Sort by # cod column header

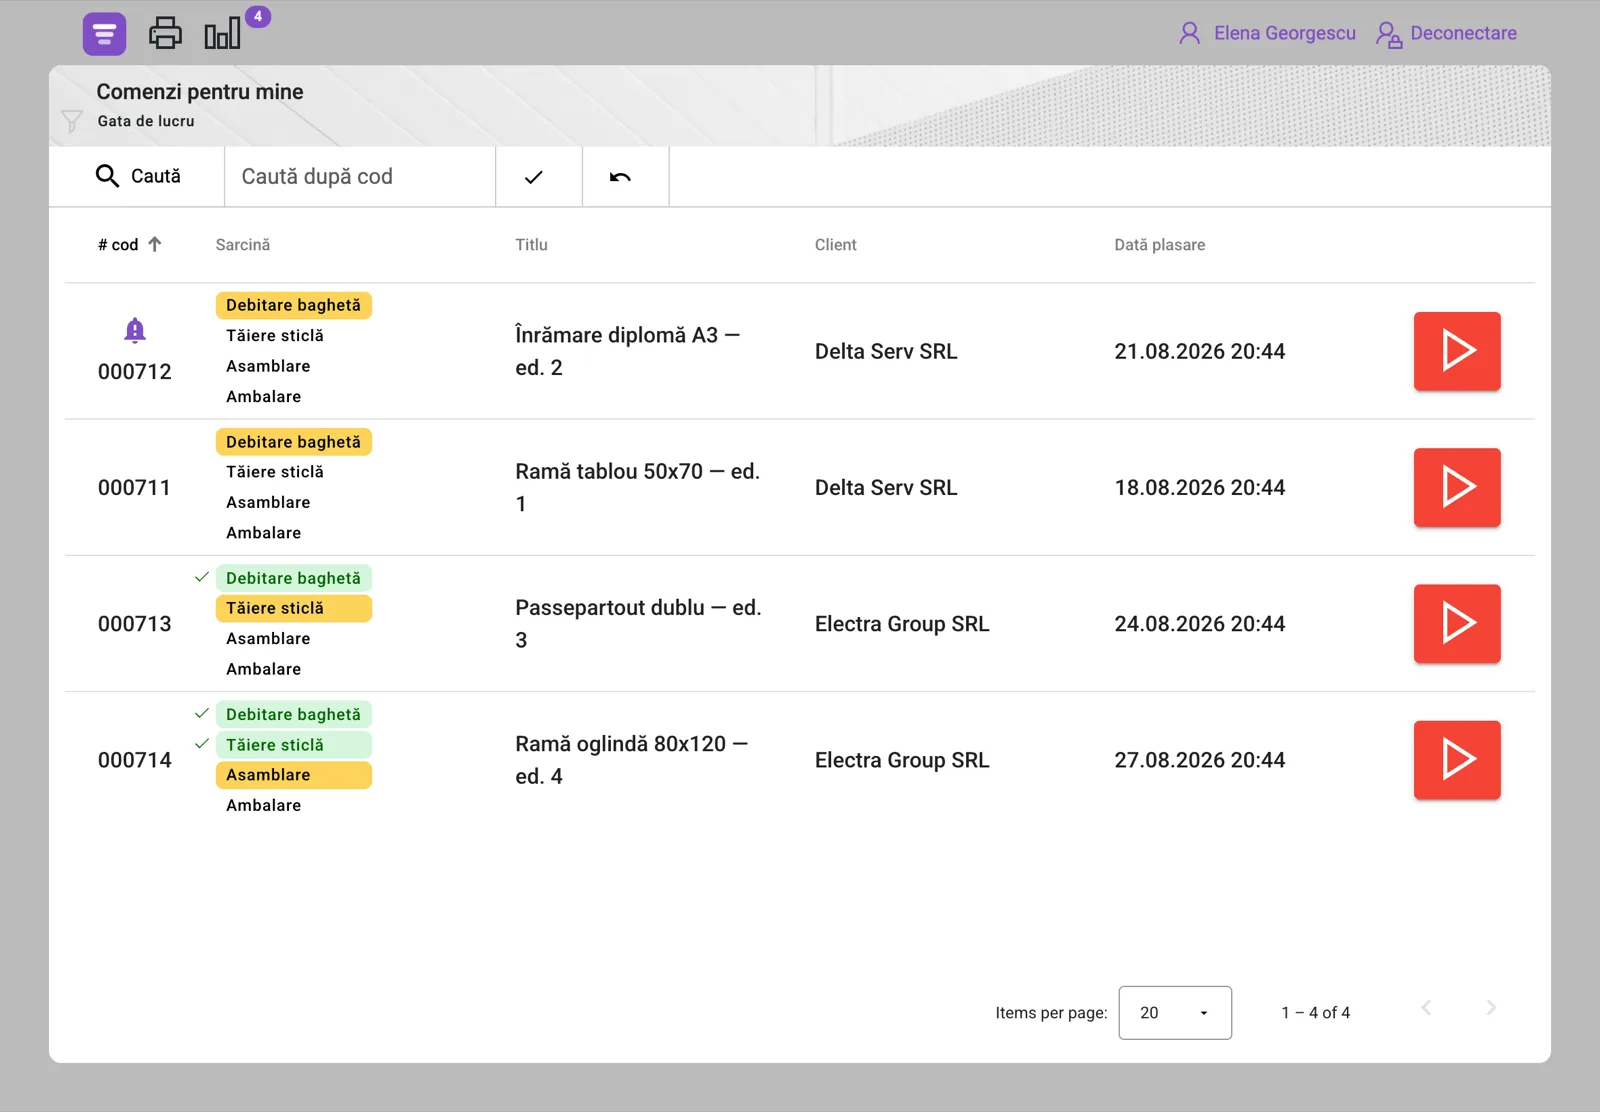click(118, 245)
